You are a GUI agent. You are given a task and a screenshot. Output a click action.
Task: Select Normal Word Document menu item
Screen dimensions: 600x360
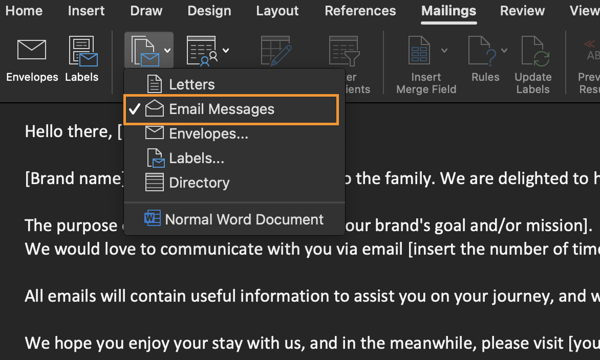[x=234, y=219]
